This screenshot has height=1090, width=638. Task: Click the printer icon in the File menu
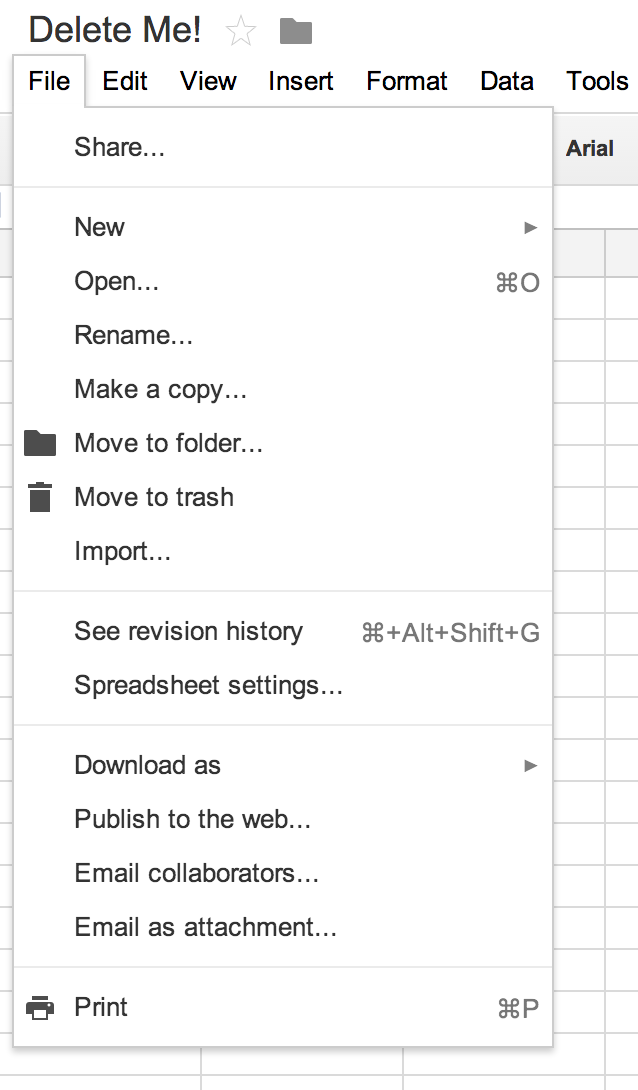click(40, 1007)
